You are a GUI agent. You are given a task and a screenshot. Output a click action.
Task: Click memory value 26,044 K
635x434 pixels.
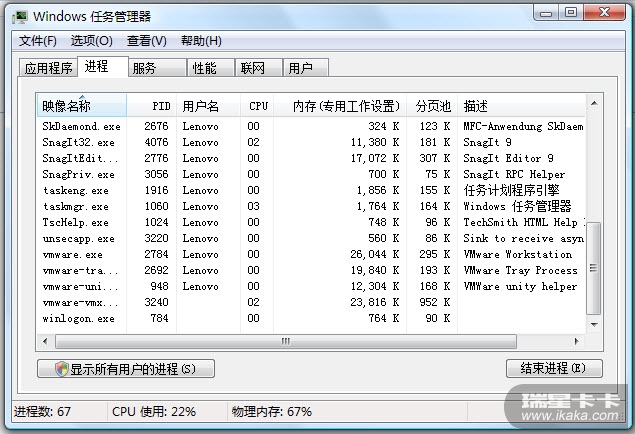click(x=375, y=254)
